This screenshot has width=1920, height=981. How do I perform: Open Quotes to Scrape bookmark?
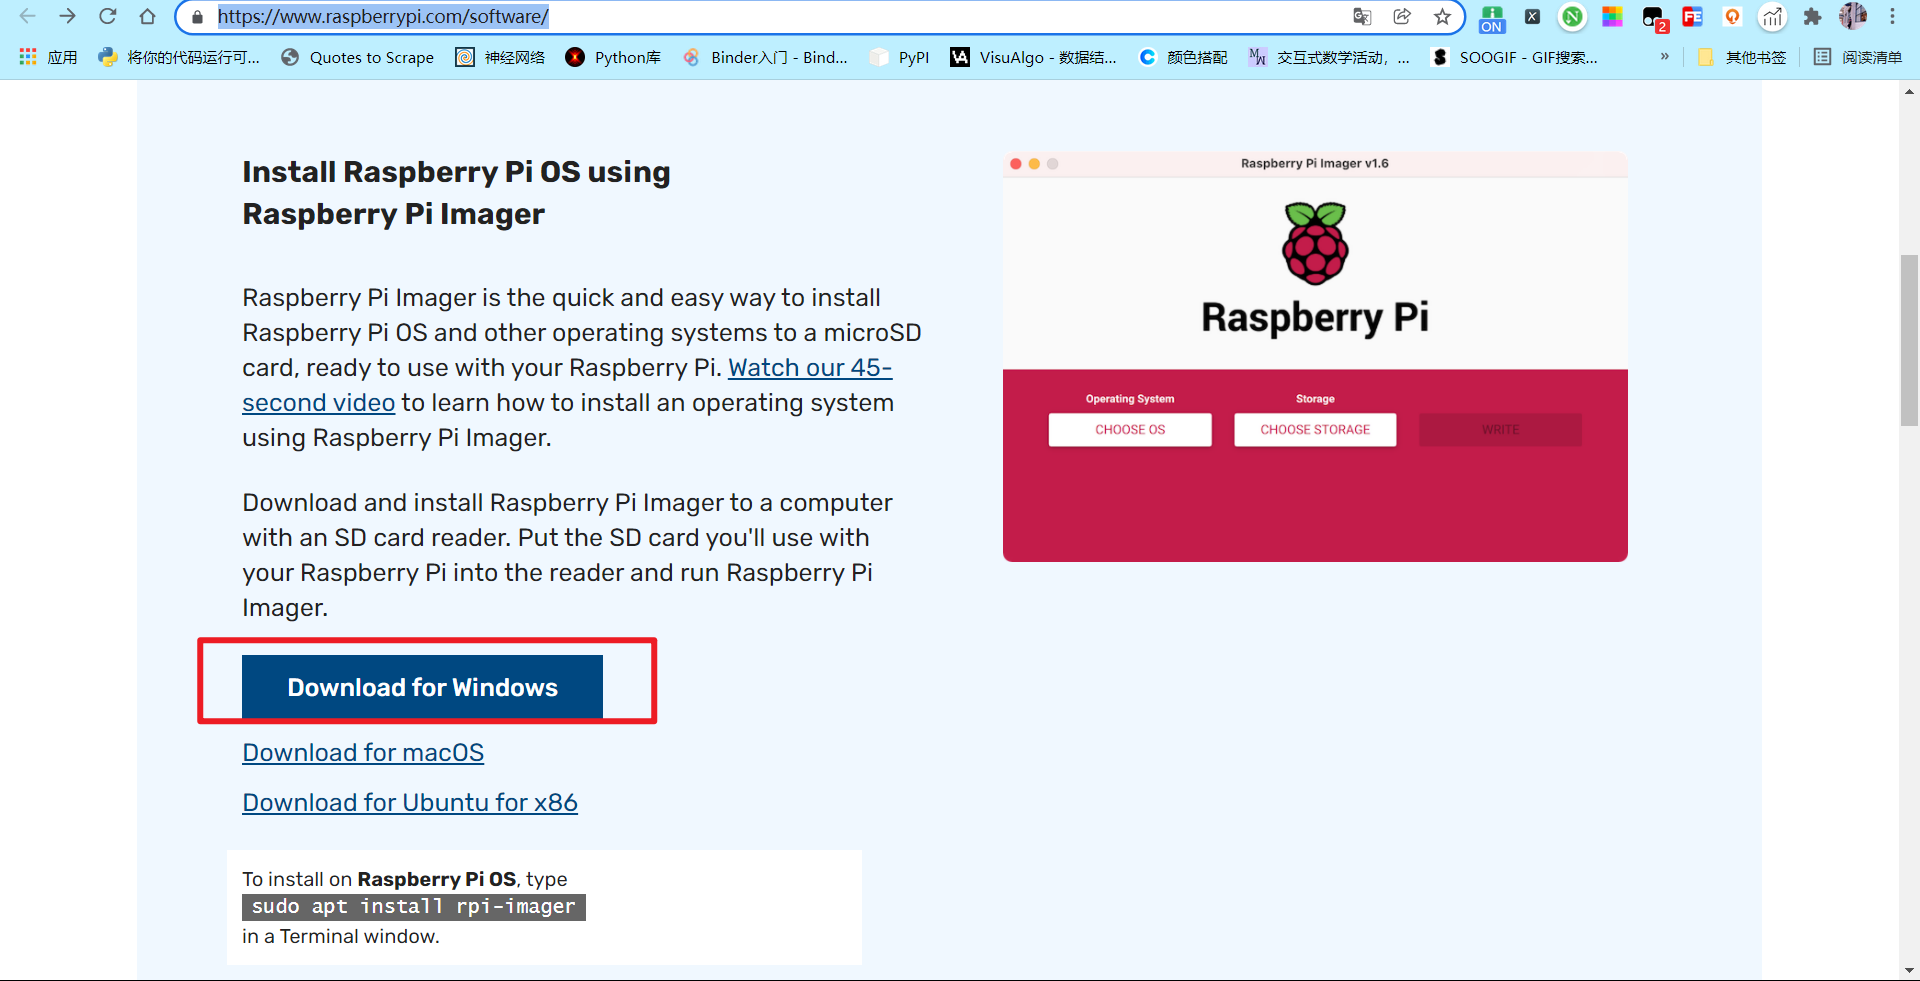pyautogui.click(x=357, y=57)
